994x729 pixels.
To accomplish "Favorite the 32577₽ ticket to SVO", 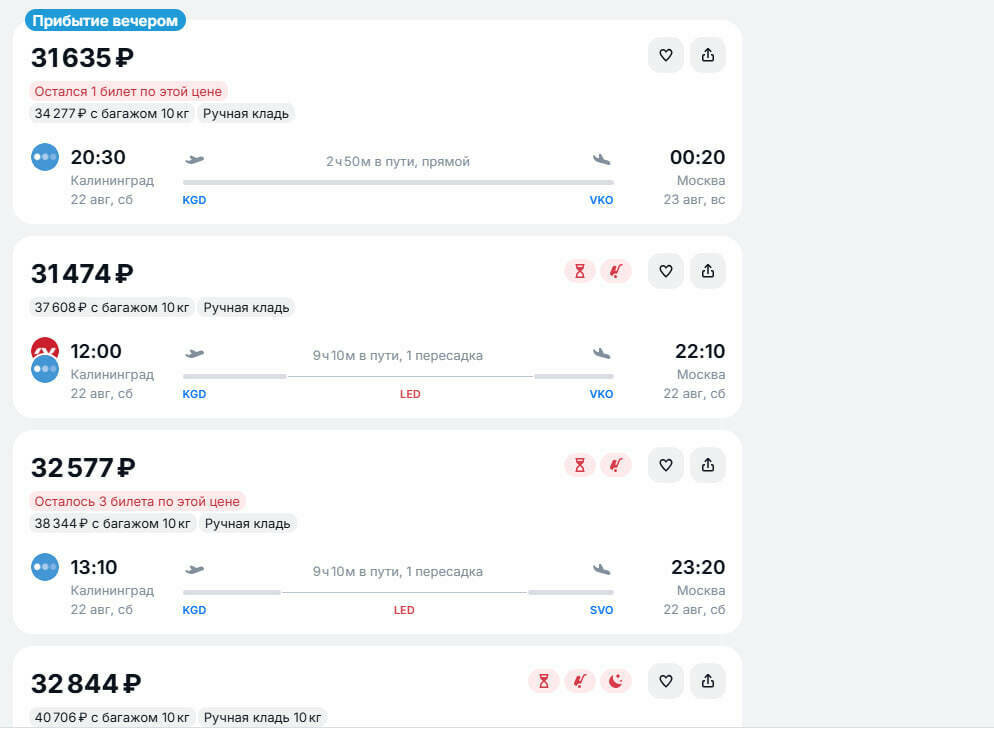I will (x=666, y=465).
